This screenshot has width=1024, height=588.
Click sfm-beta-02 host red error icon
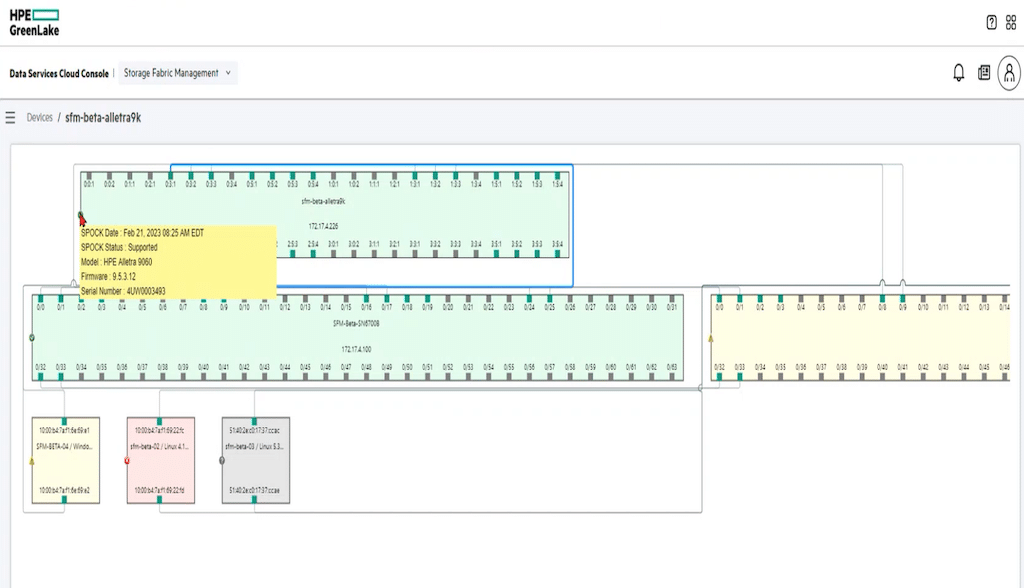tap(127, 461)
